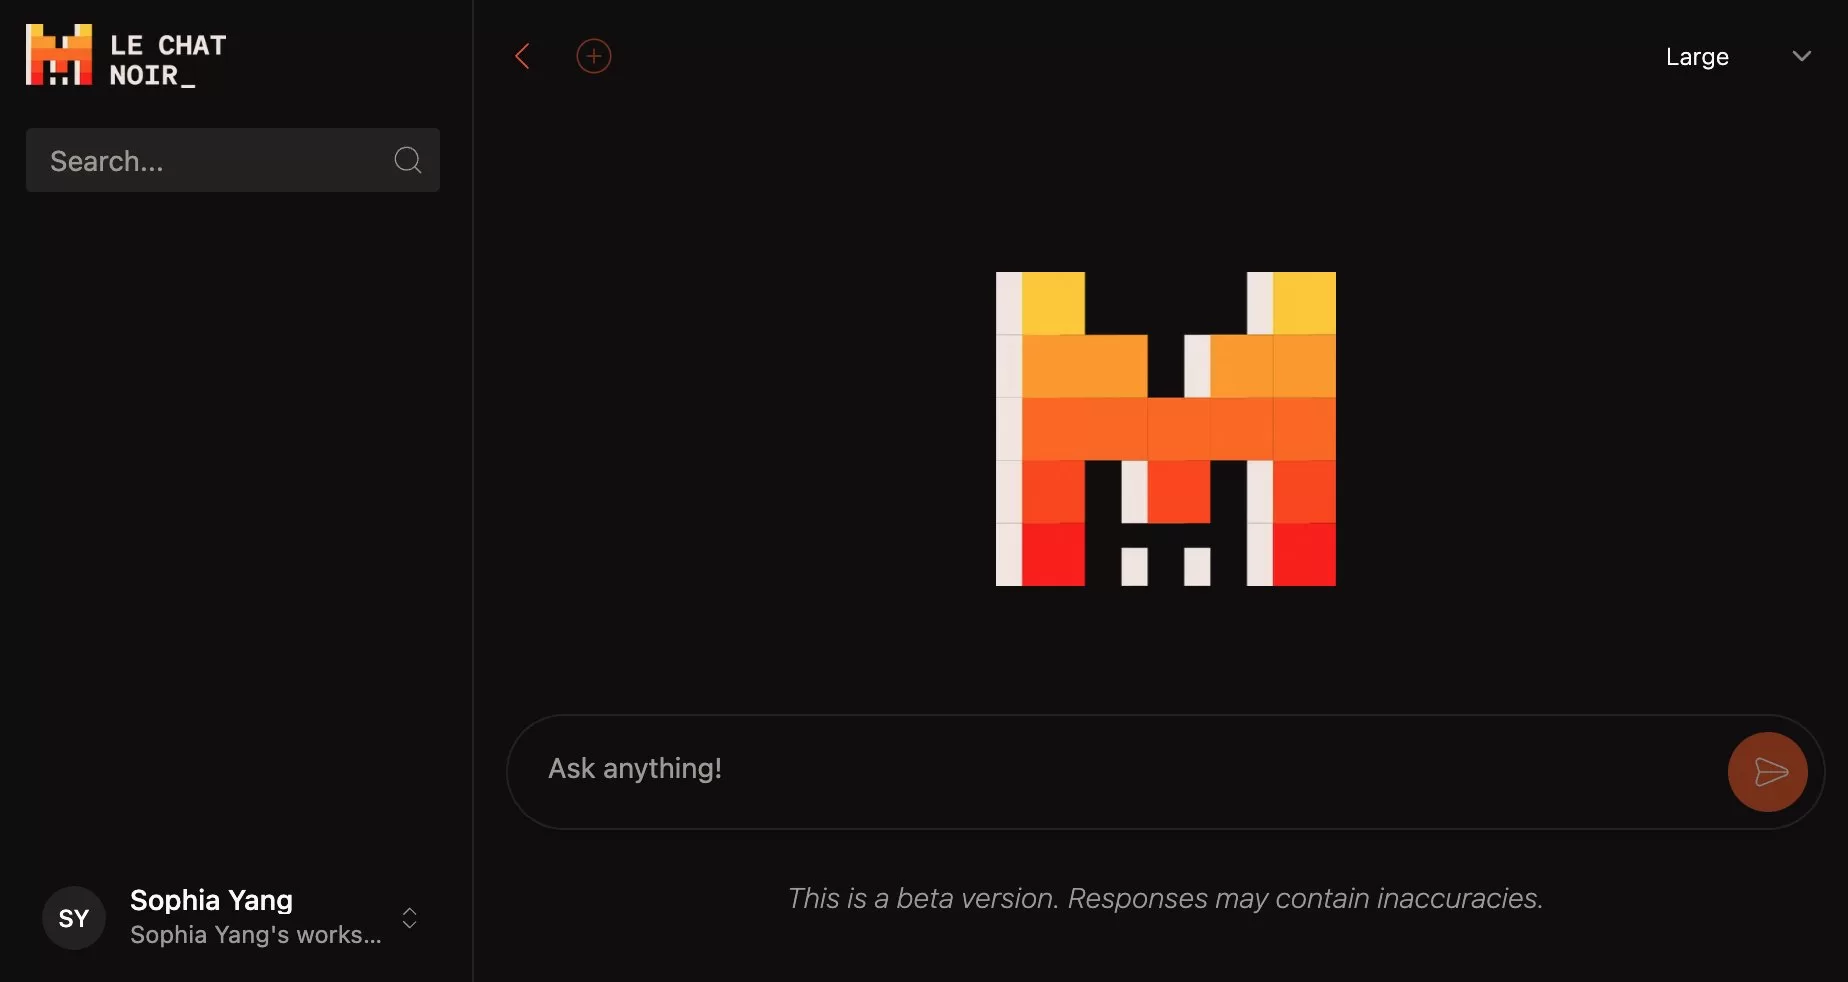The image size is (1848, 982).
Task: Open the "Large" model selector label
Action: (x=1696, y=57)
